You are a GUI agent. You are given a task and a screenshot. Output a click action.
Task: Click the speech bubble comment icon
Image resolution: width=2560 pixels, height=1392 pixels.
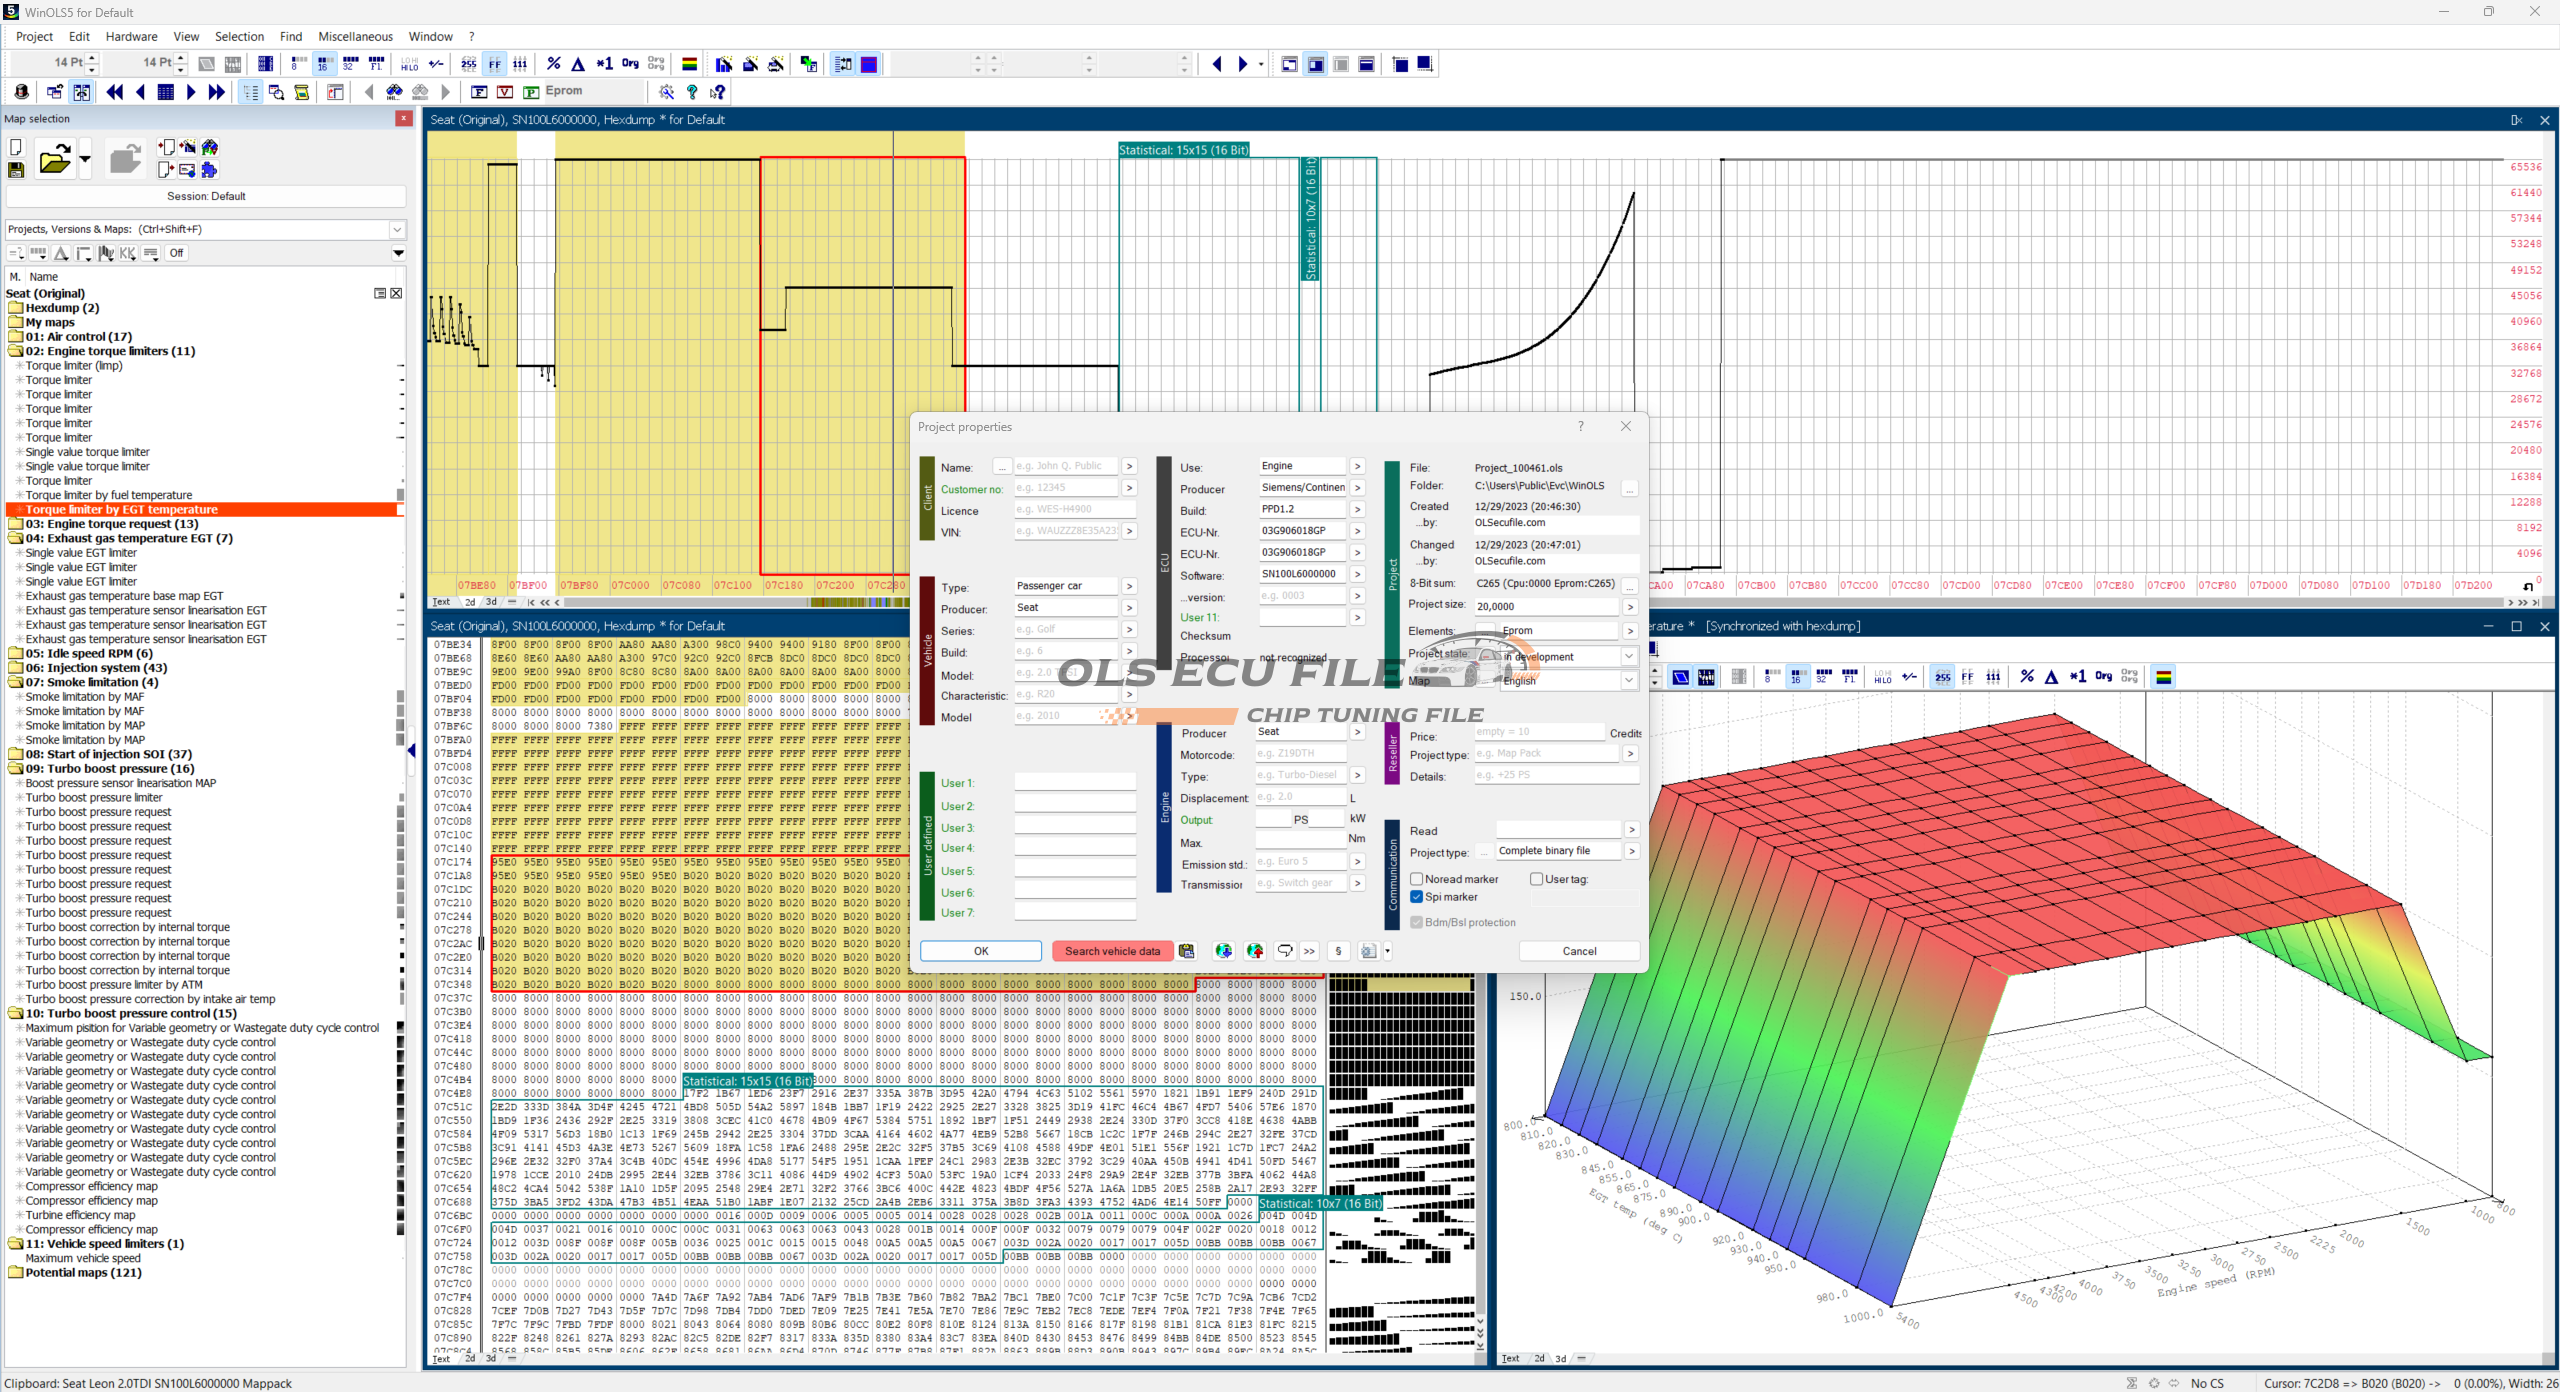[x=1284, y=951]
